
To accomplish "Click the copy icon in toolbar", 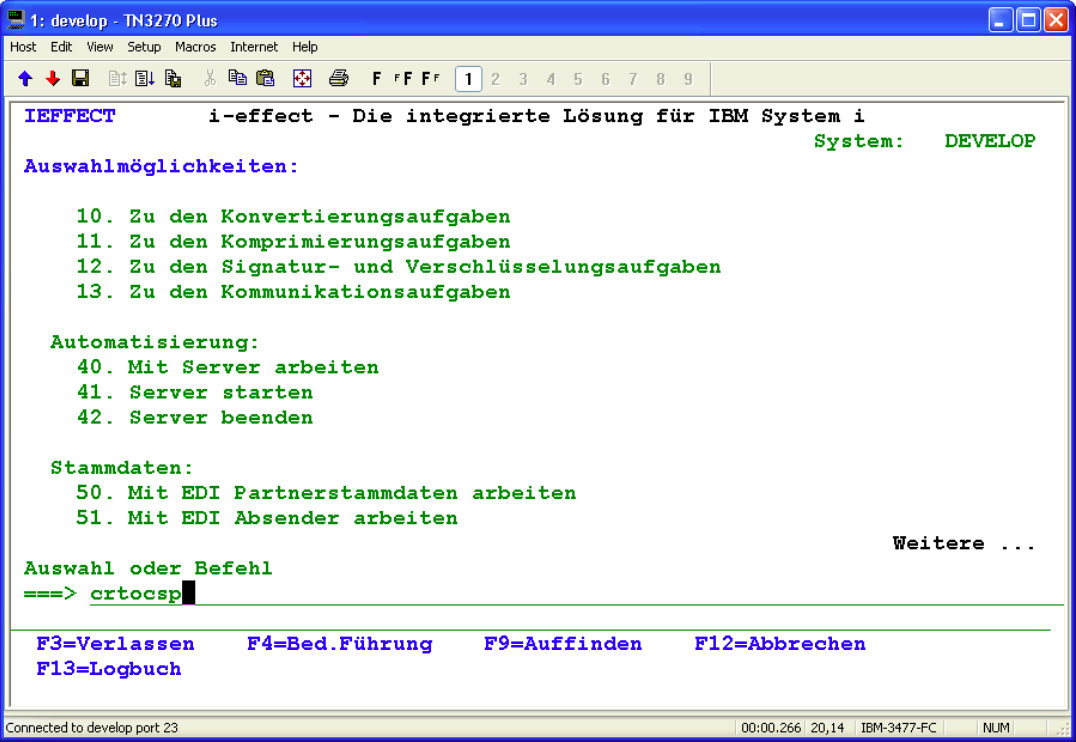I will [237, 79].
